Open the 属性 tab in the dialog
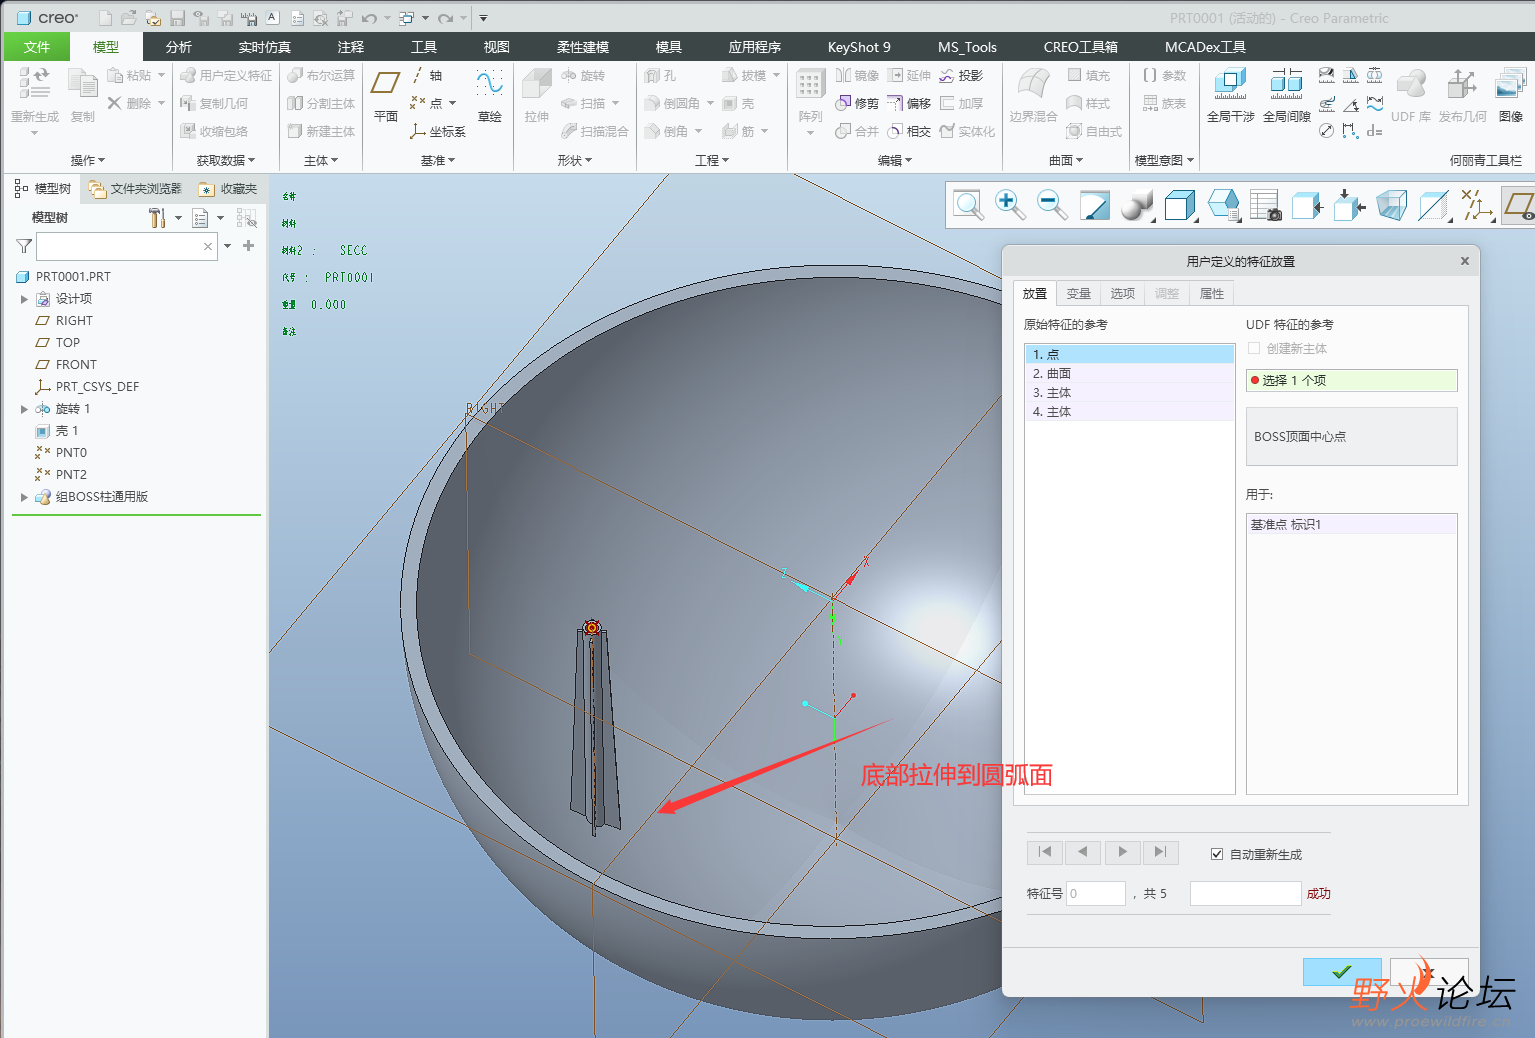This screenshot has width=1535, height=1038. (x=1211, y=293)
